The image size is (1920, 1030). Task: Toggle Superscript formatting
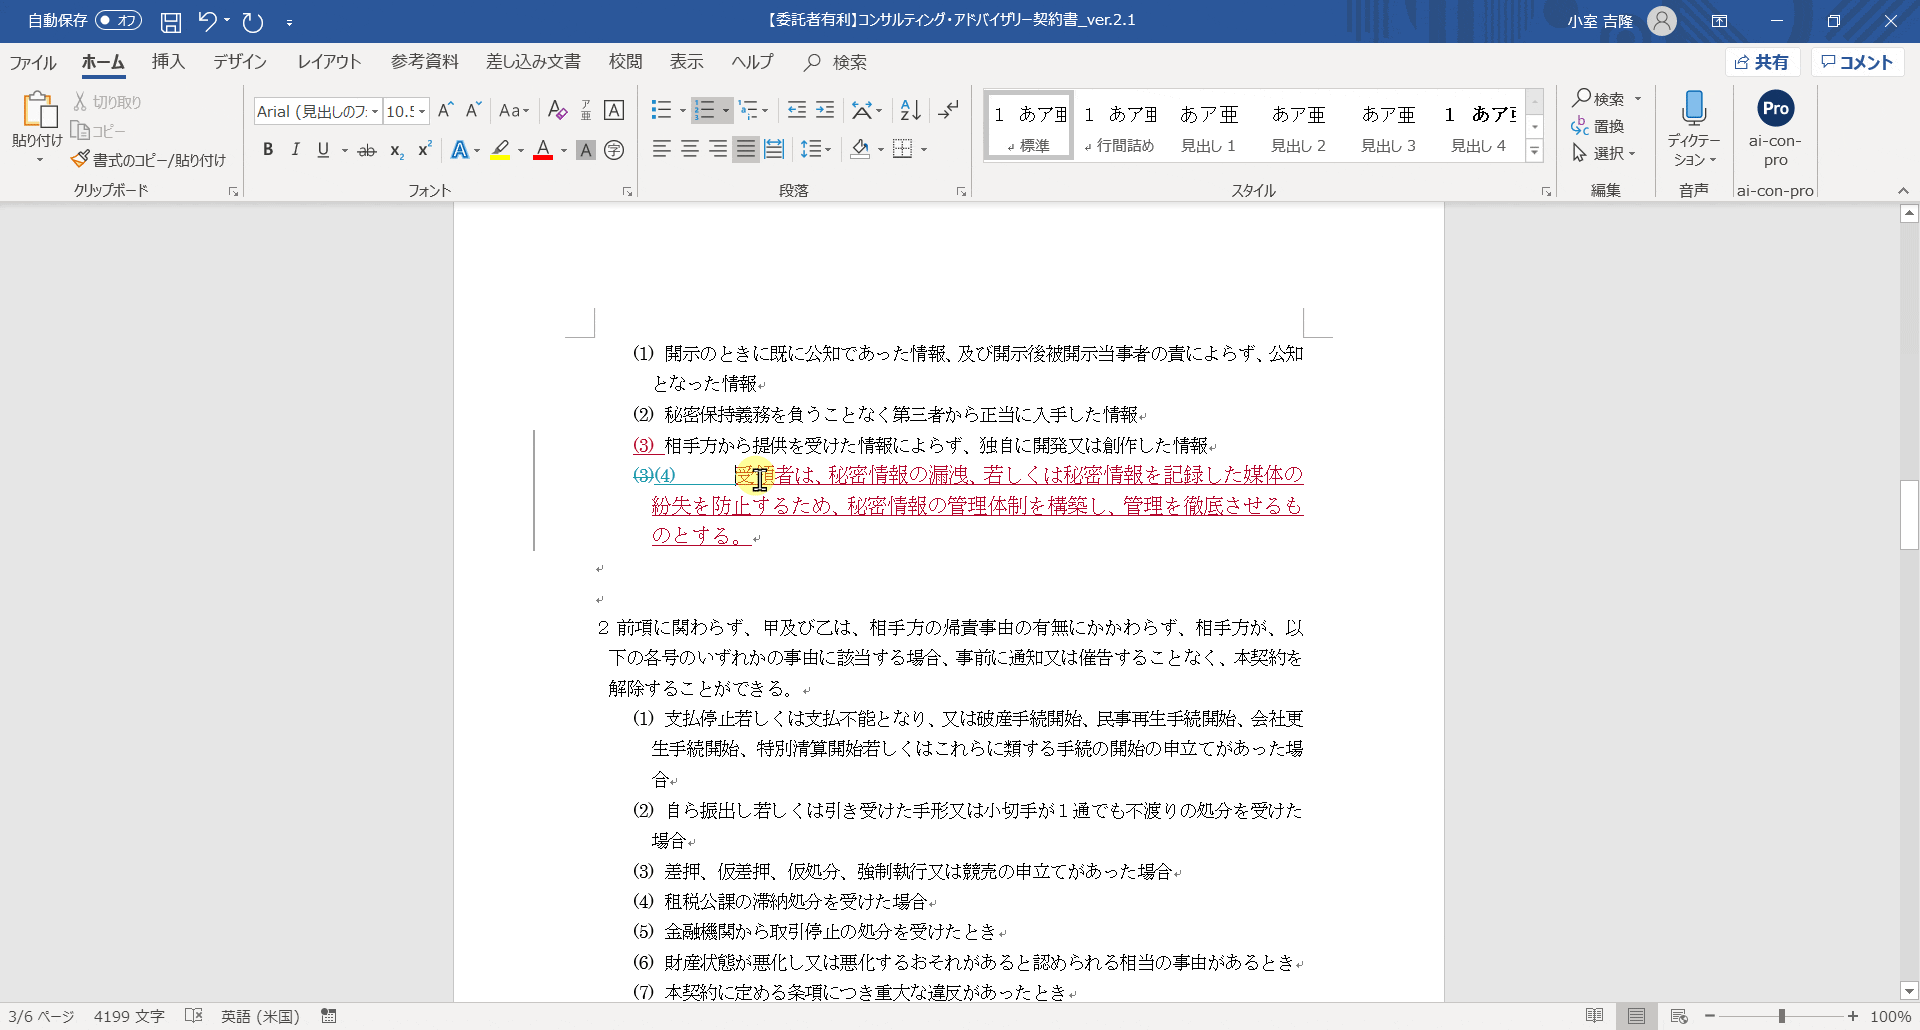[425, 150]
